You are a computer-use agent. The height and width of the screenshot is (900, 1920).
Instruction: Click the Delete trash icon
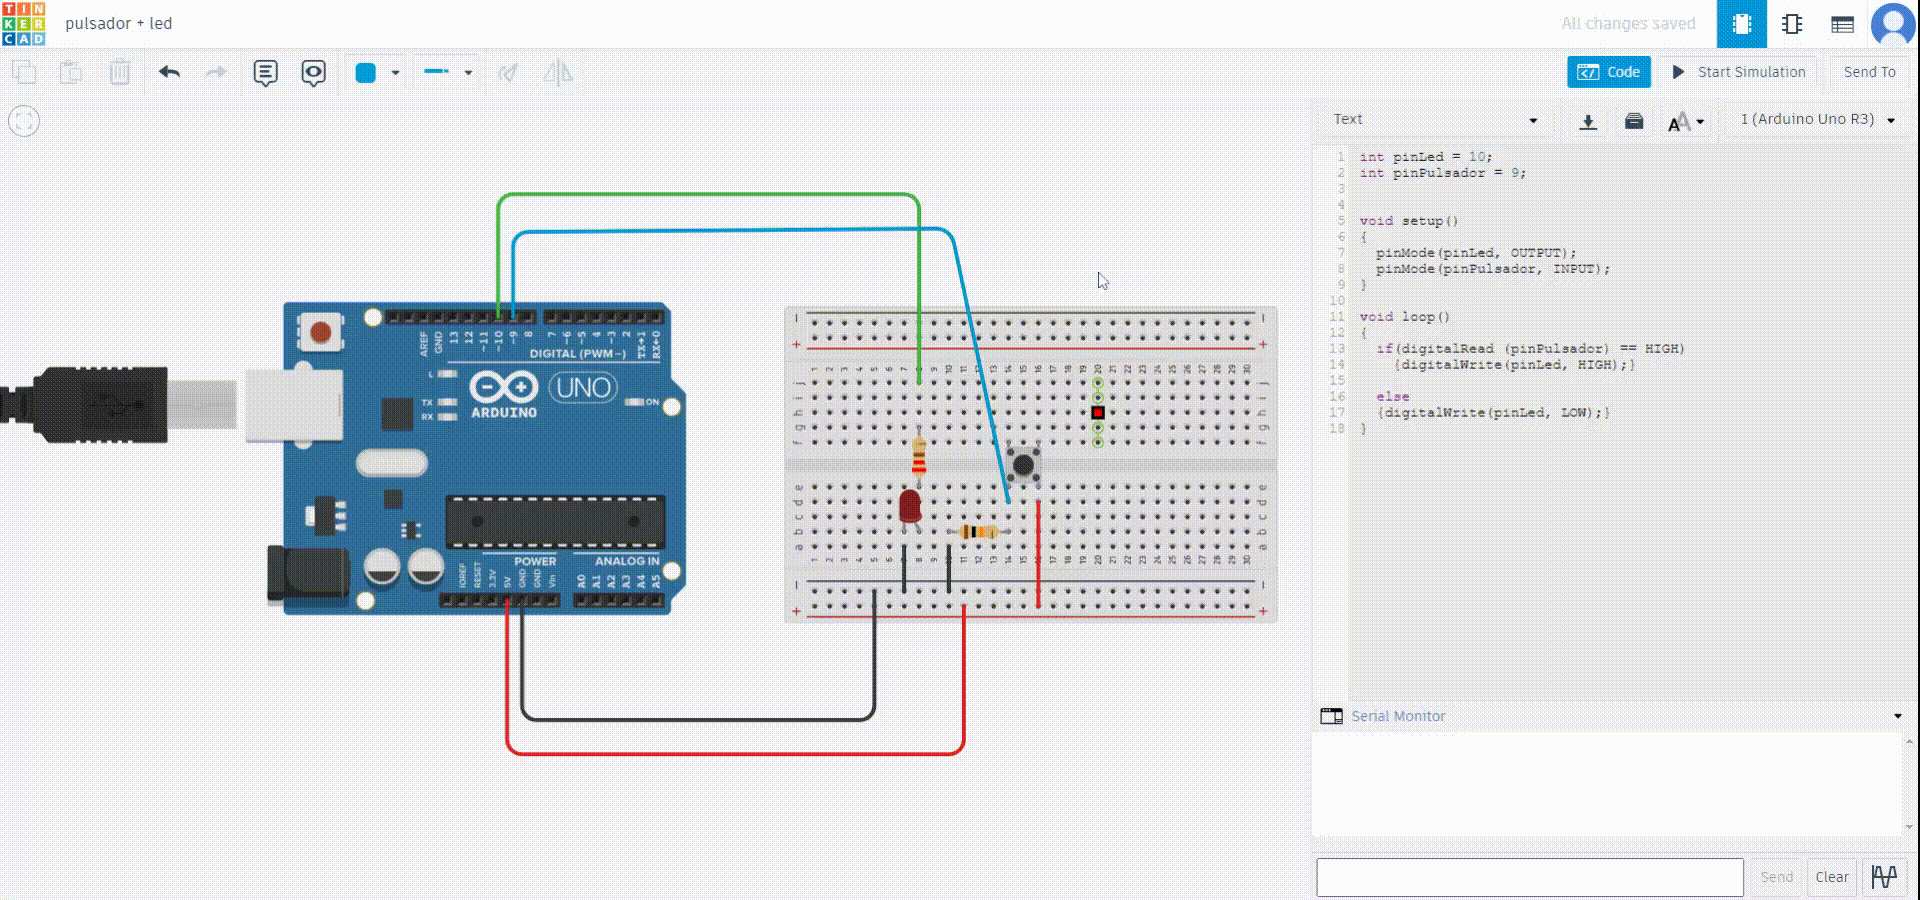click(119, 72)
